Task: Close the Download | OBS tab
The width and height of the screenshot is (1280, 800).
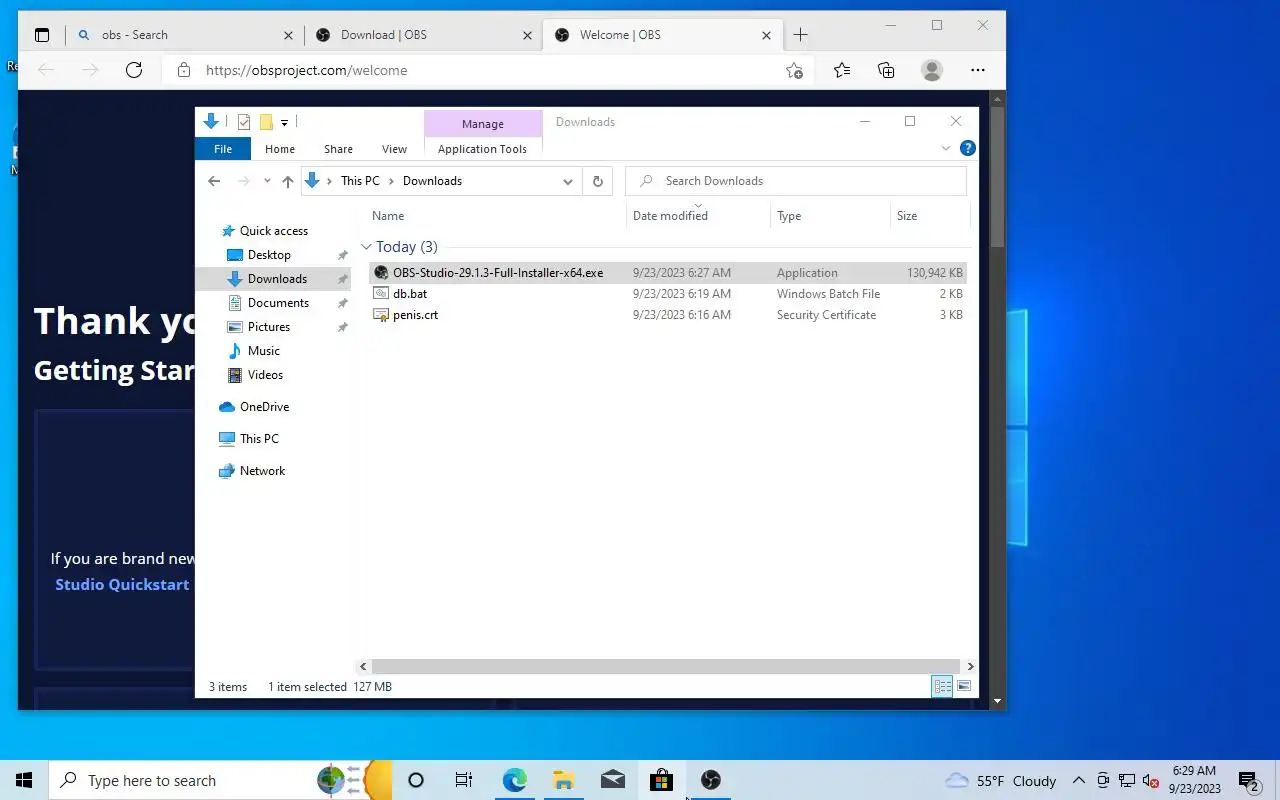Action: pyautogui.click(x=527, y=35)
